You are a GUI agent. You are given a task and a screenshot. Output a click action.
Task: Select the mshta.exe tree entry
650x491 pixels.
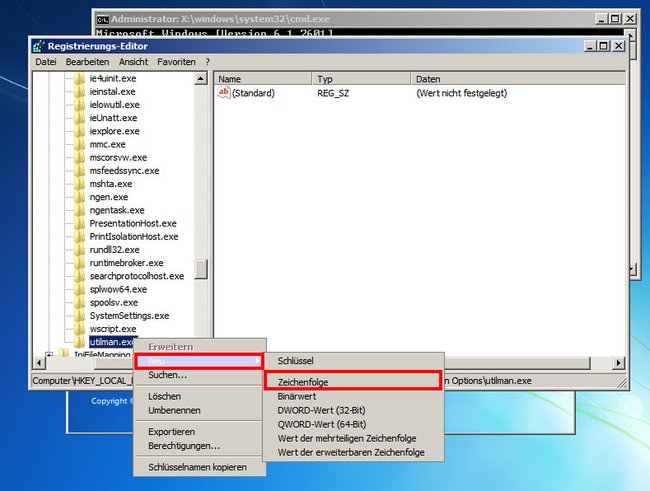[111, 184]
